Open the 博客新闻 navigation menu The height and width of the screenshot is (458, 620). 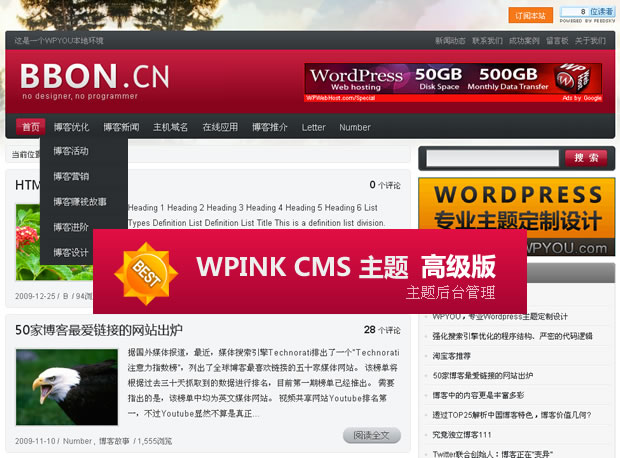pyautogui.click(x=121, y=127)
